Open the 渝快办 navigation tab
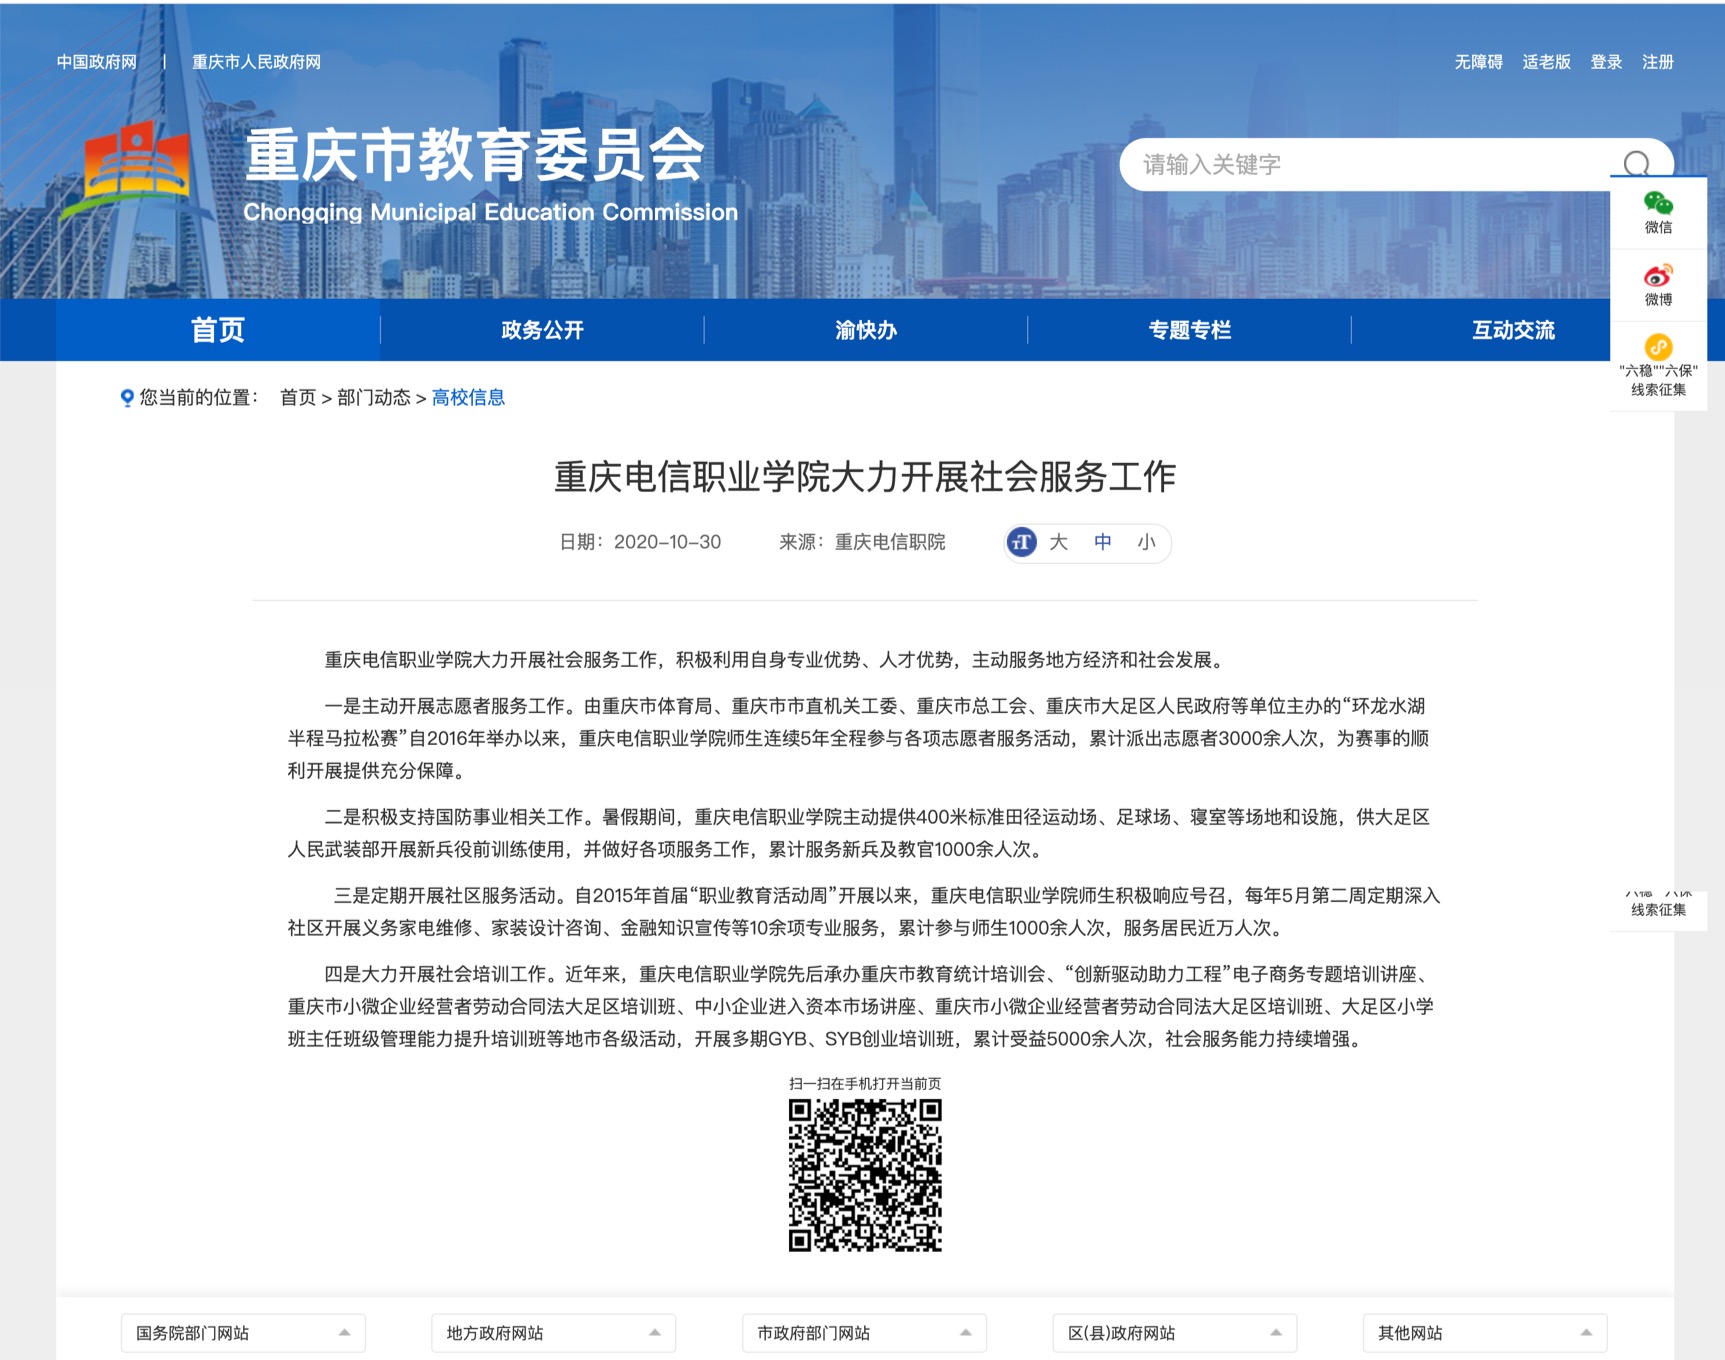Screen dimensions: 1725x1360 point(866,330)
